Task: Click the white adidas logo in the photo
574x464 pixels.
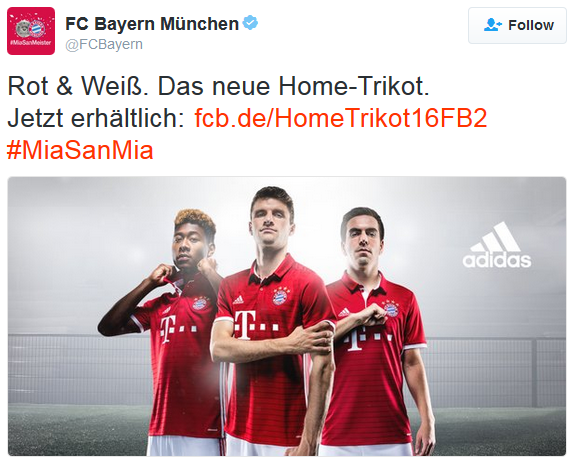Action: 497,245
